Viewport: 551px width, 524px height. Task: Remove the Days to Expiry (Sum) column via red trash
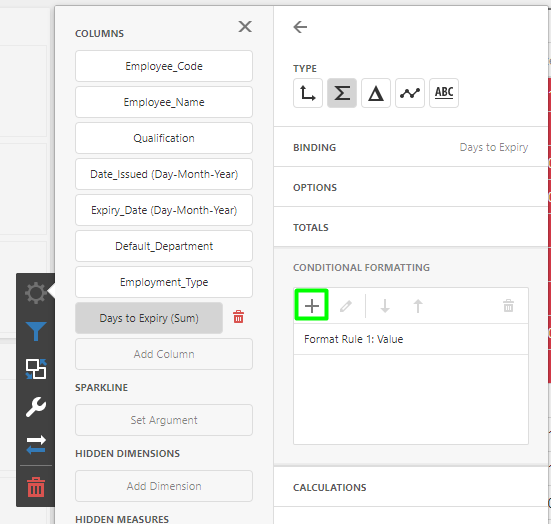pos(239,317)
